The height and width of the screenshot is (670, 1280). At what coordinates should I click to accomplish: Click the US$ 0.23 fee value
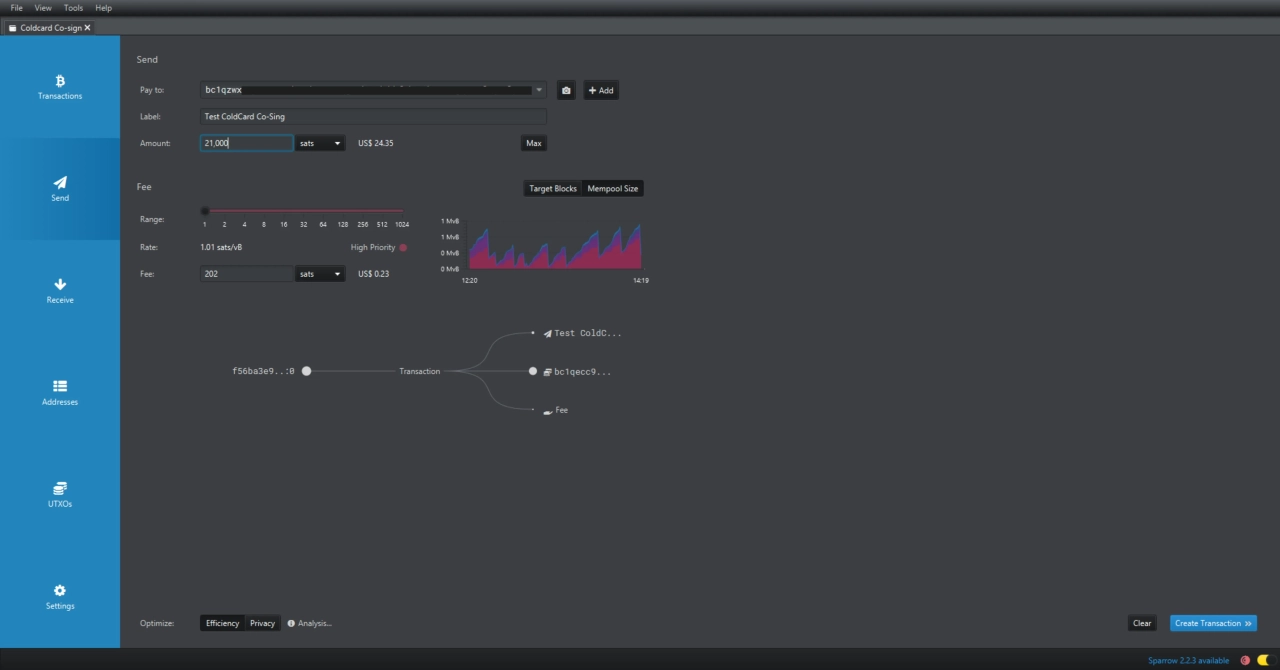pyautogui.click(x=374, y=274)
